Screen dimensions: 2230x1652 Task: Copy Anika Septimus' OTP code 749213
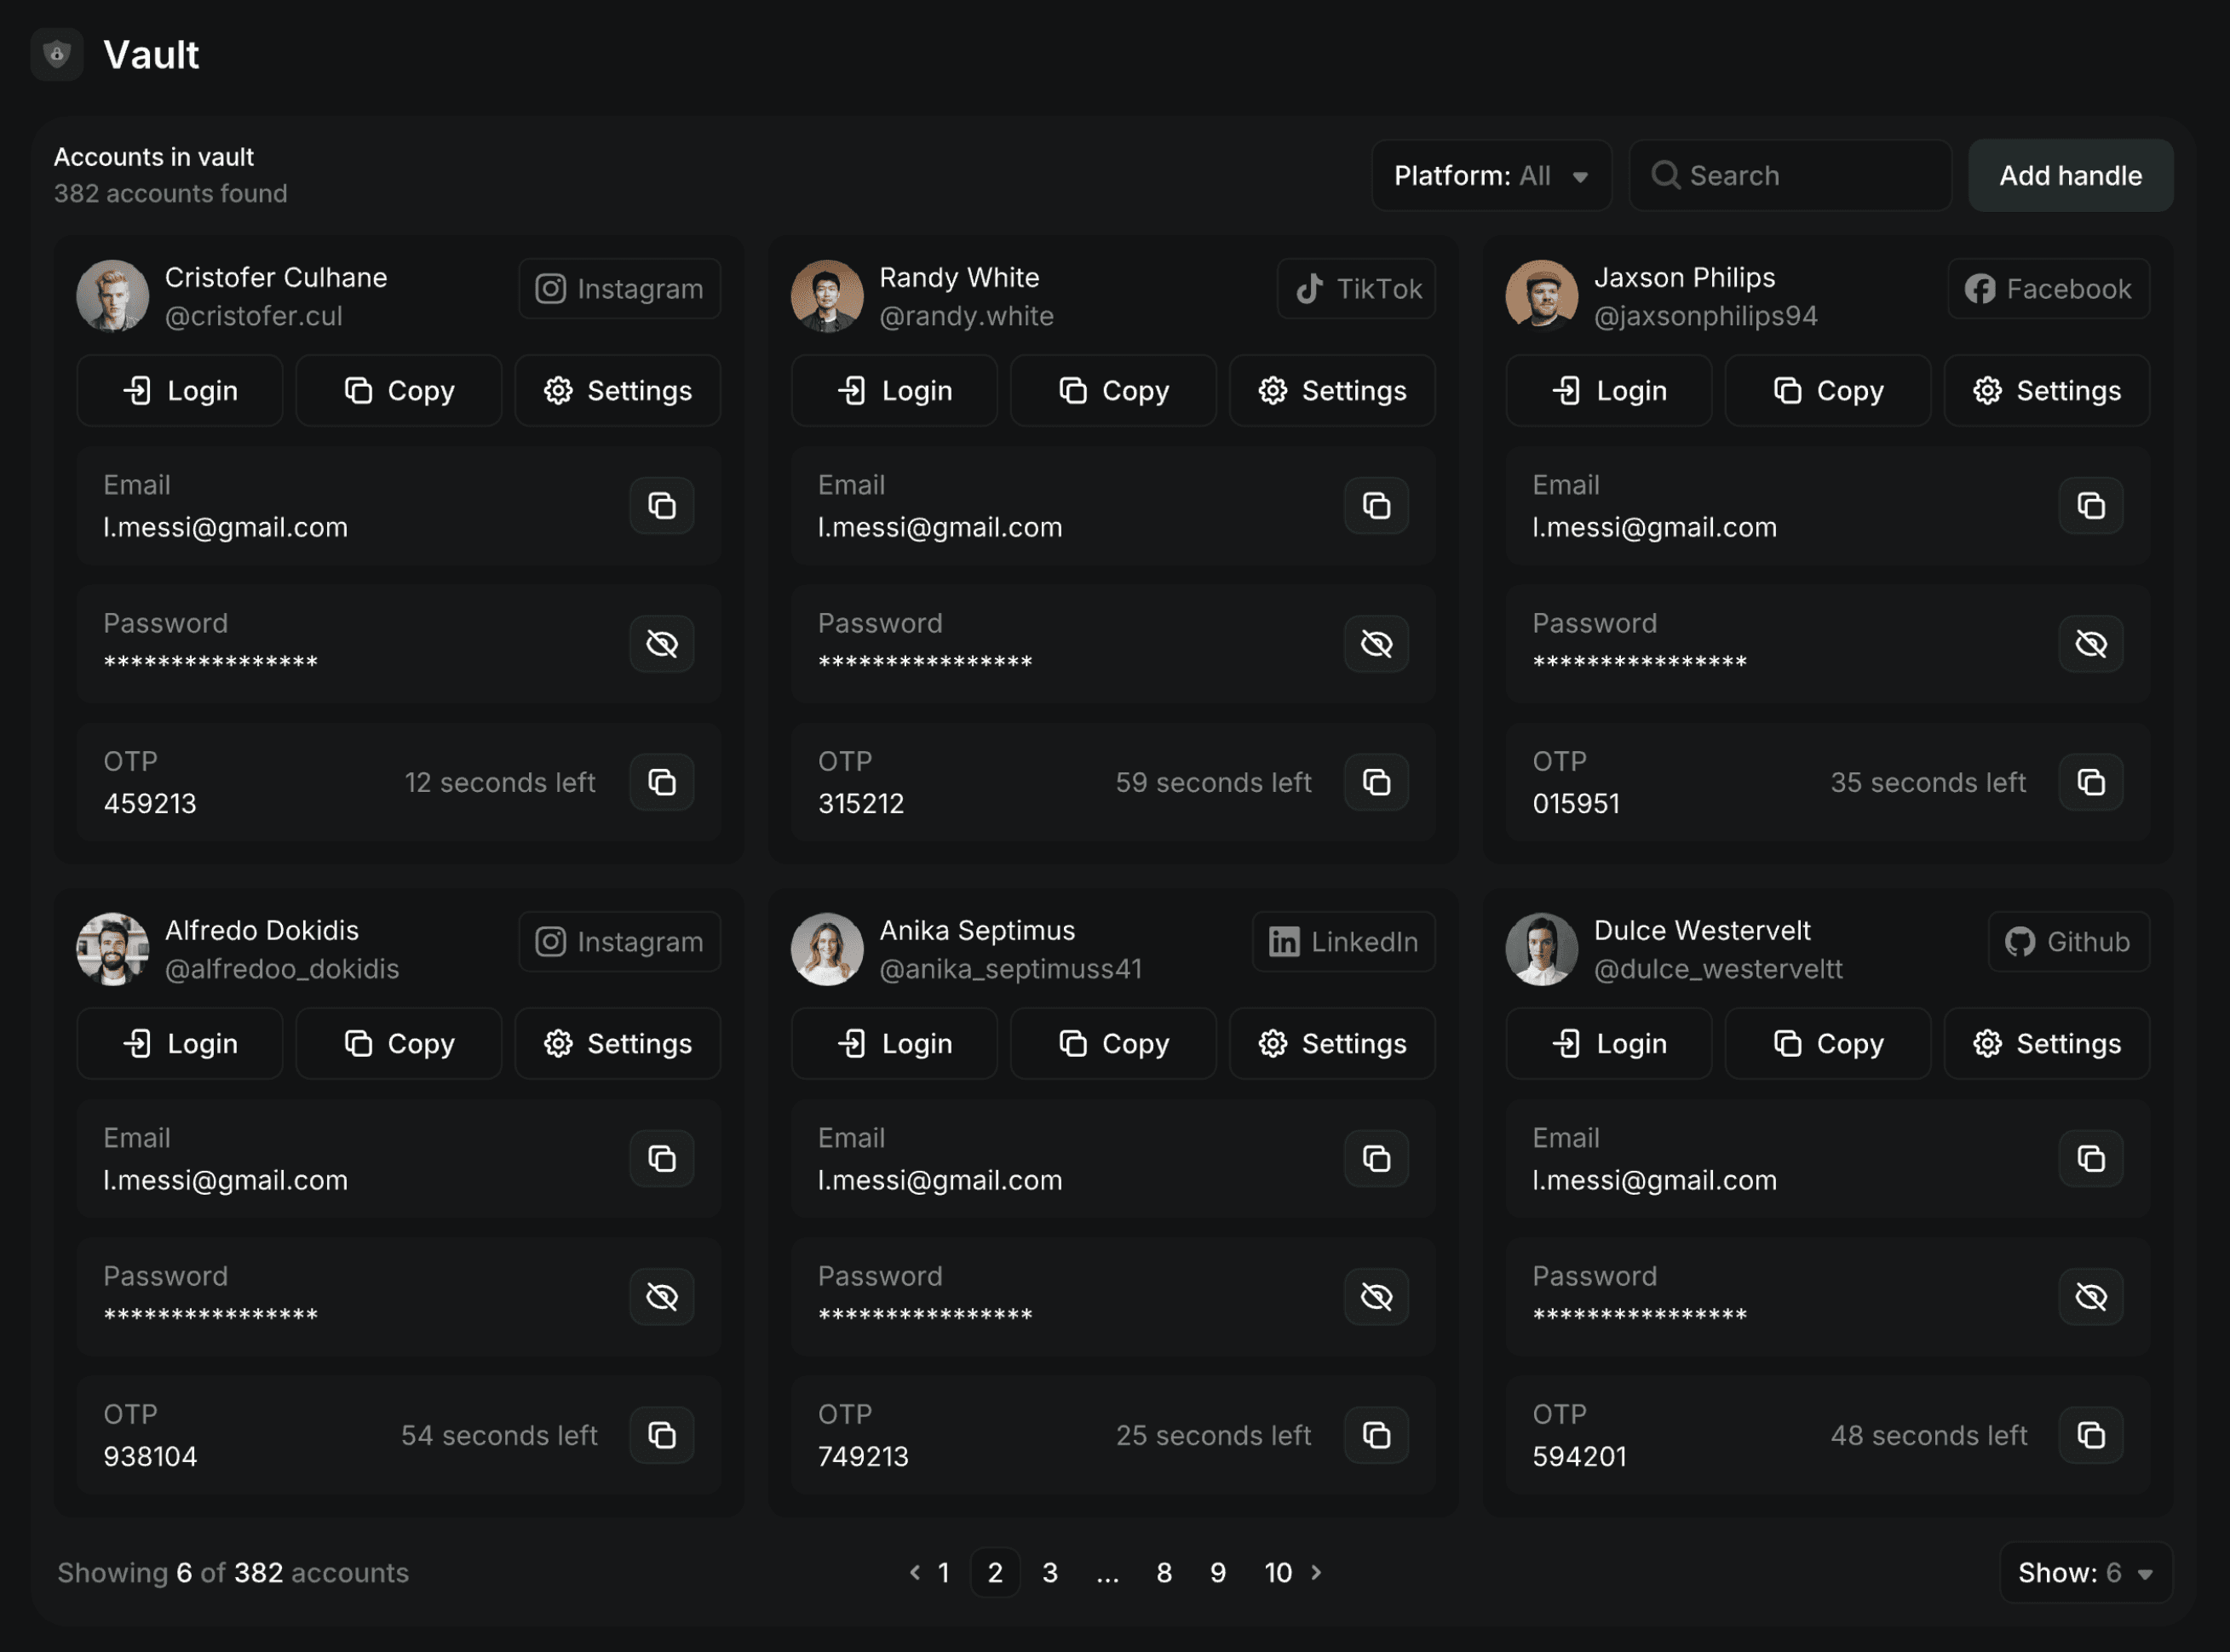pyautogui.click(x=1376, y=1435)
